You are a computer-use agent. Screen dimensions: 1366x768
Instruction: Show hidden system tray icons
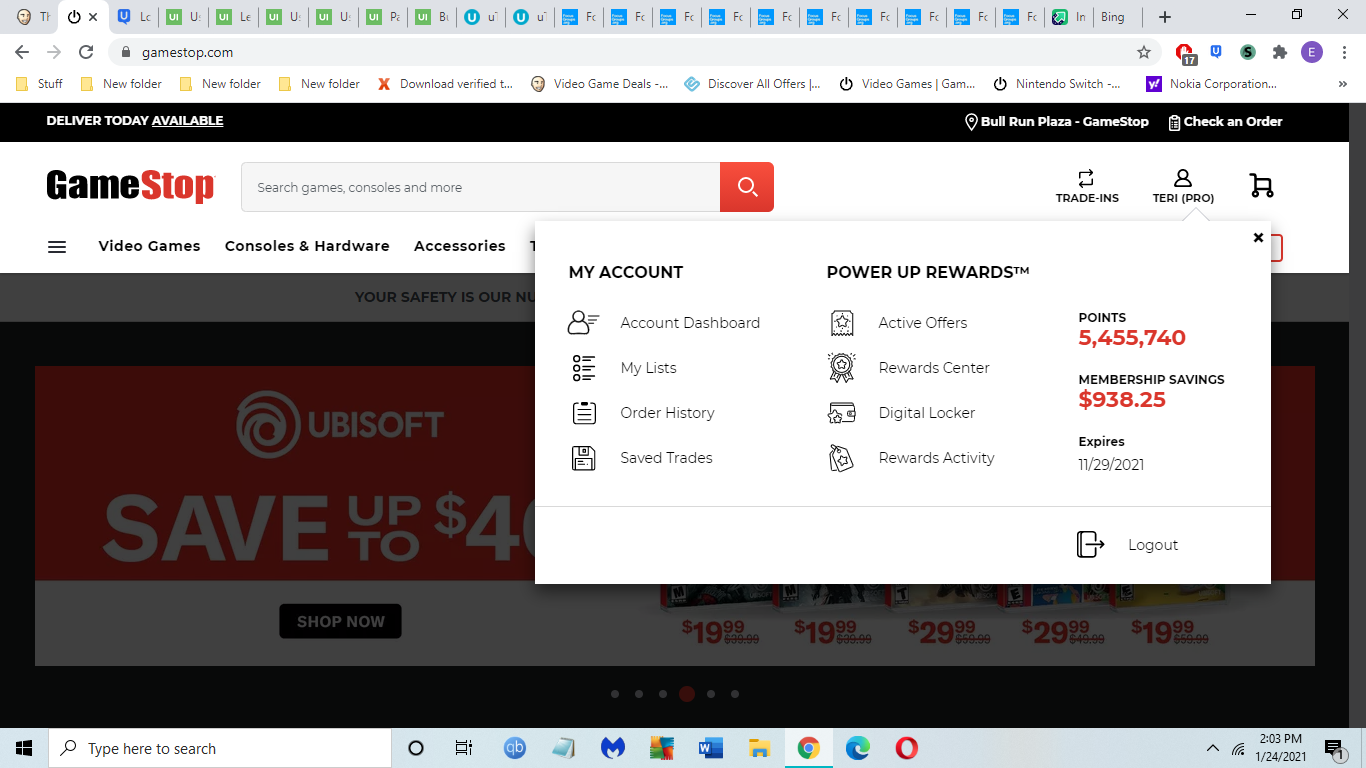[x=1213, y=748]
